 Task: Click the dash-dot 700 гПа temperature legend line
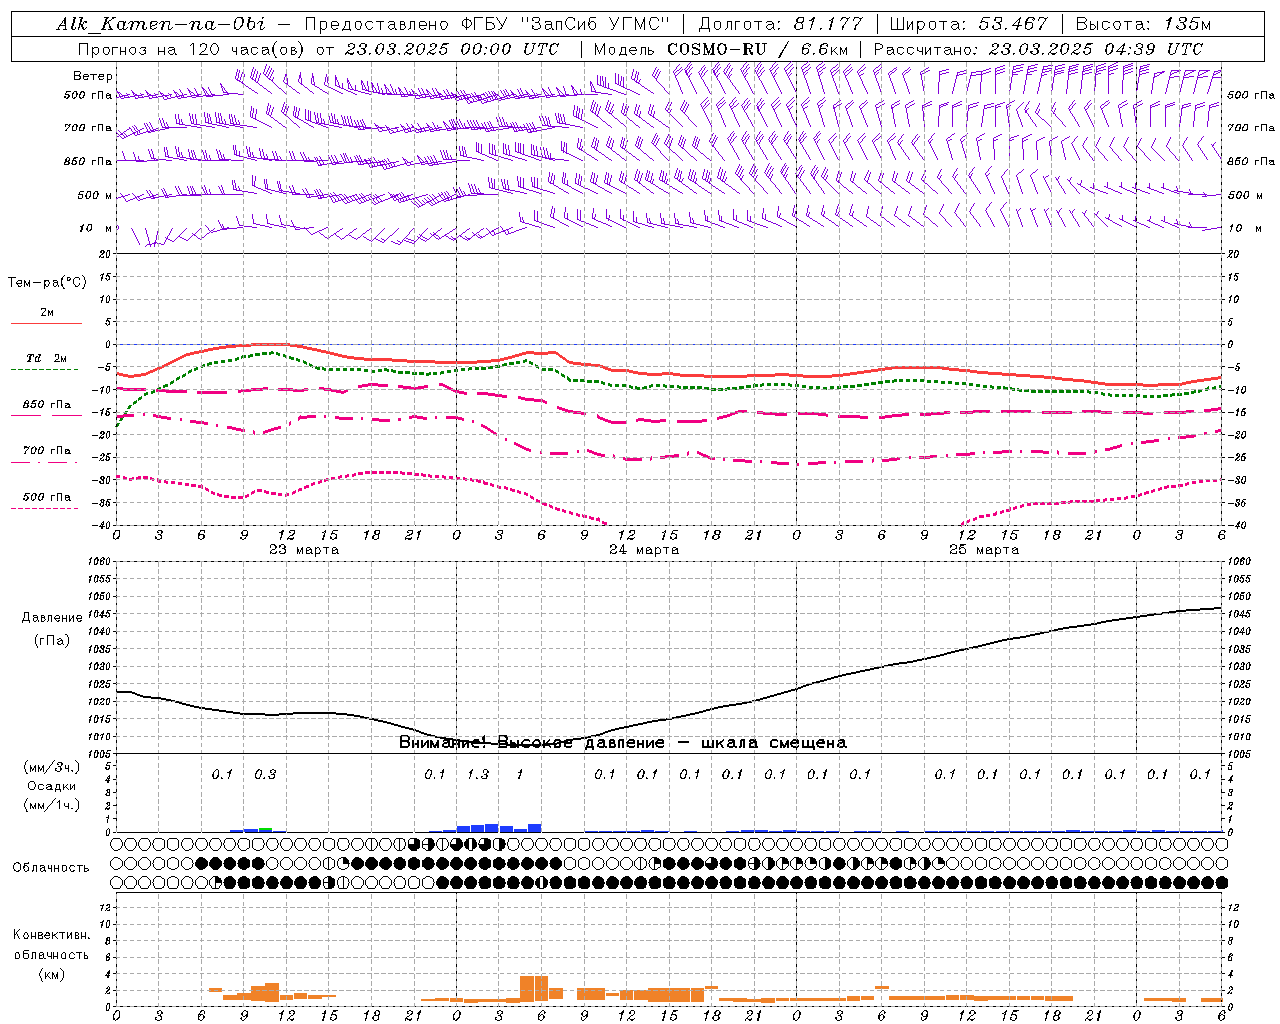[x=44, y=462]
